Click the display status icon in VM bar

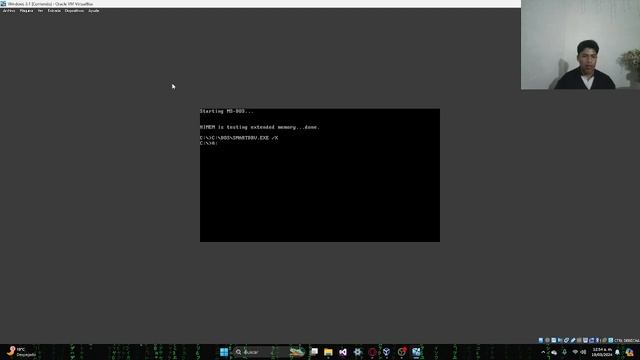(585, 340)
